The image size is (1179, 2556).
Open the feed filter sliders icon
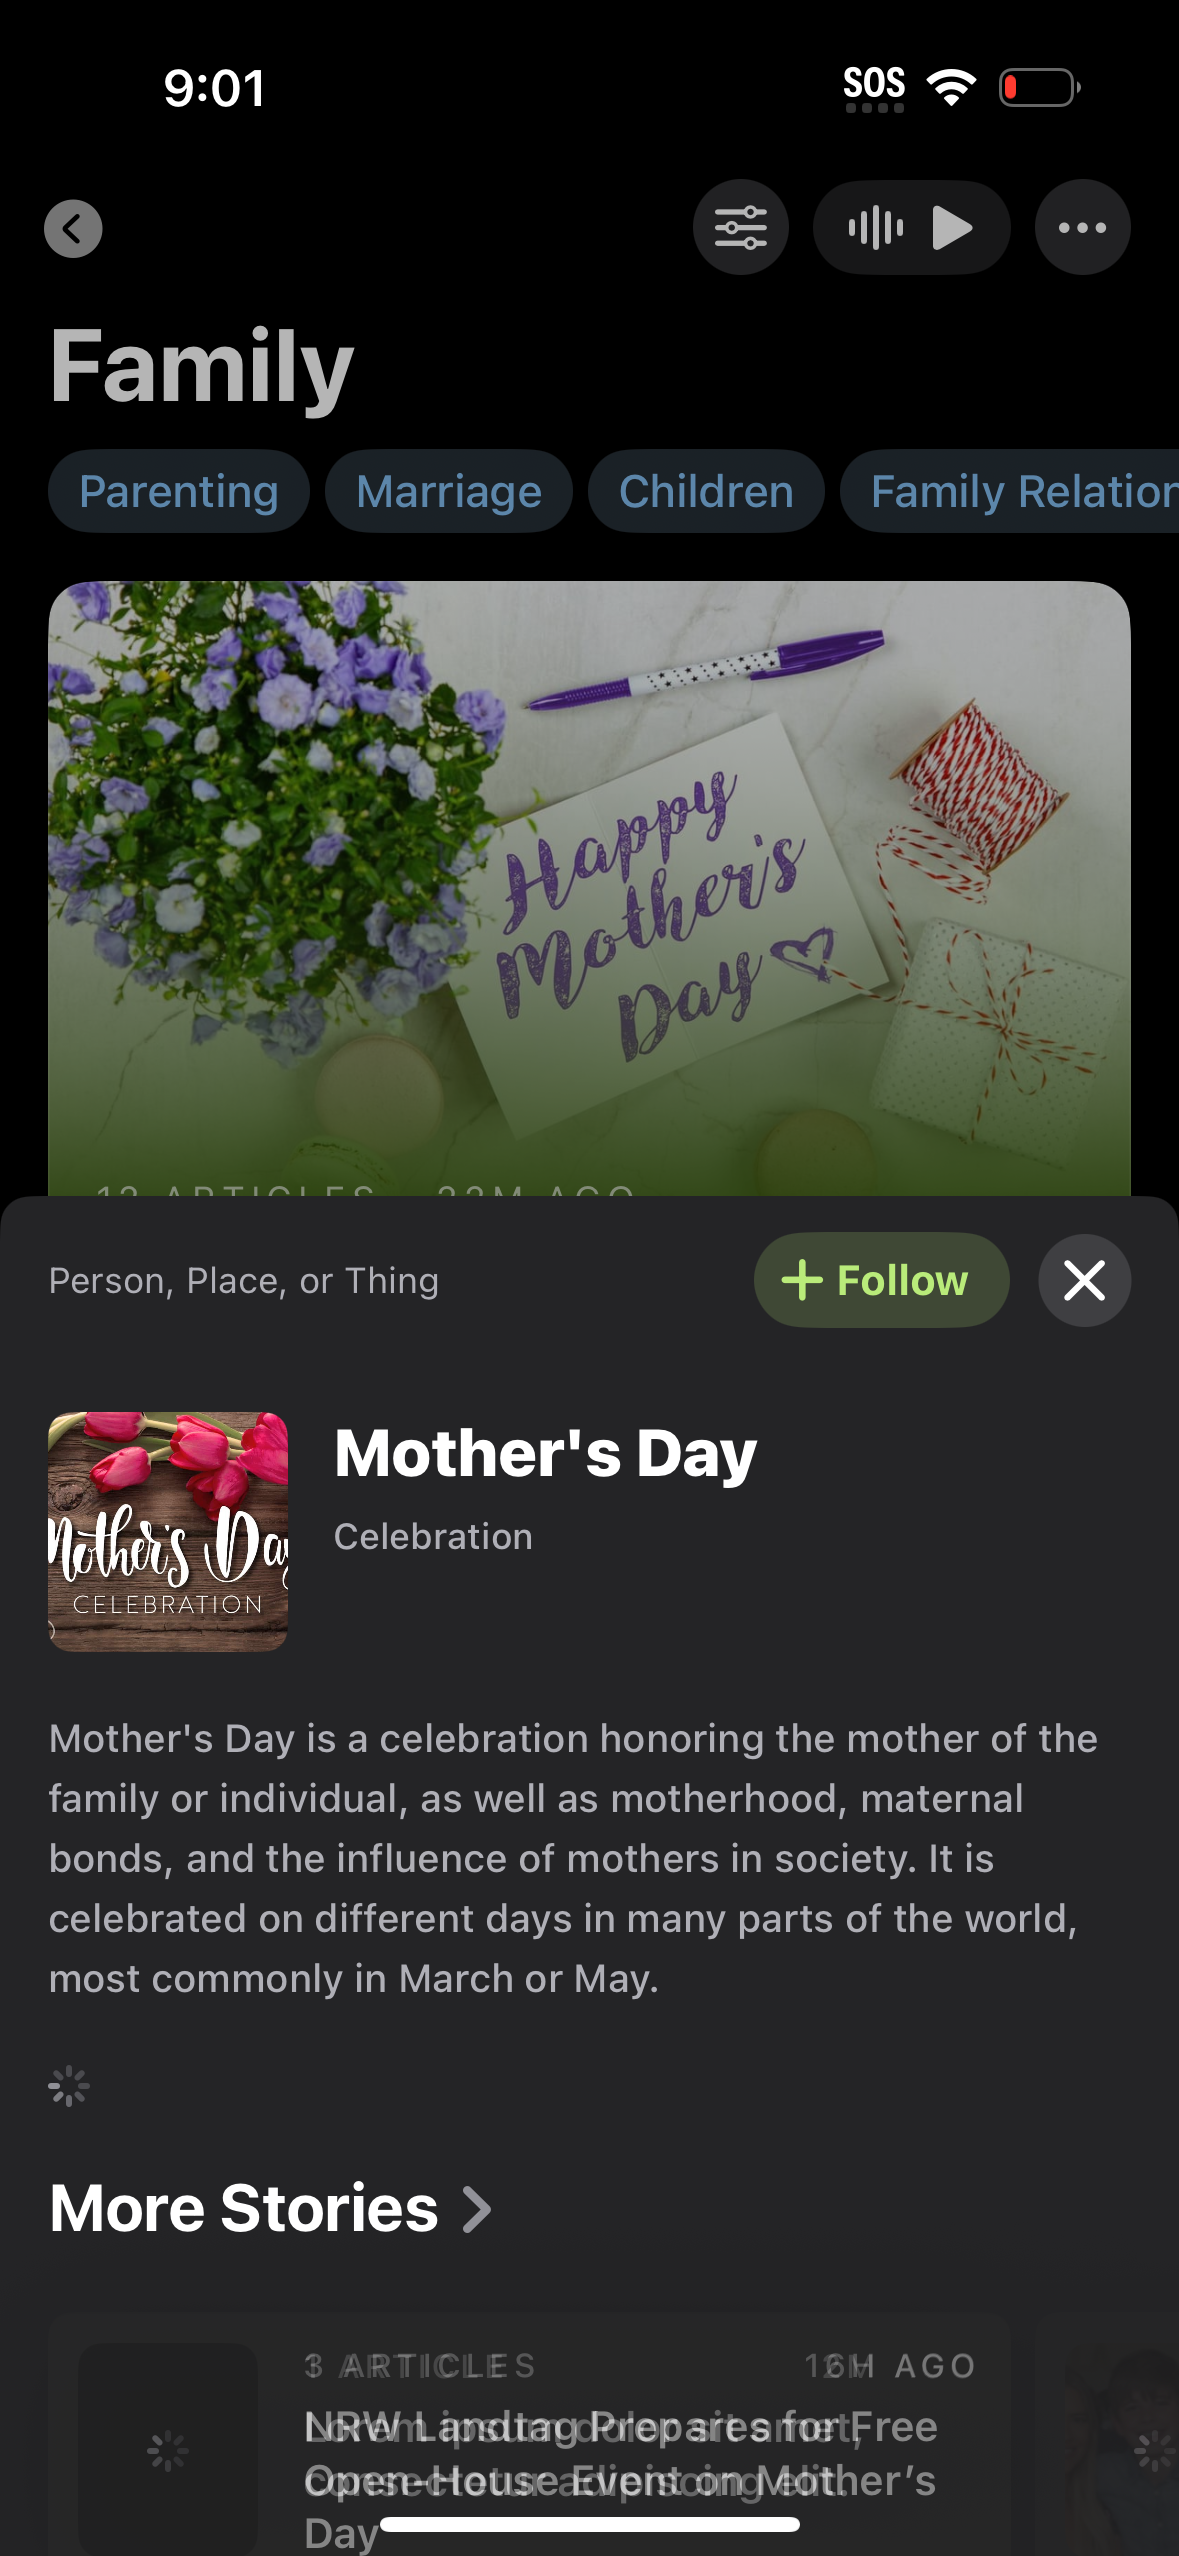[x=740, y=228]
